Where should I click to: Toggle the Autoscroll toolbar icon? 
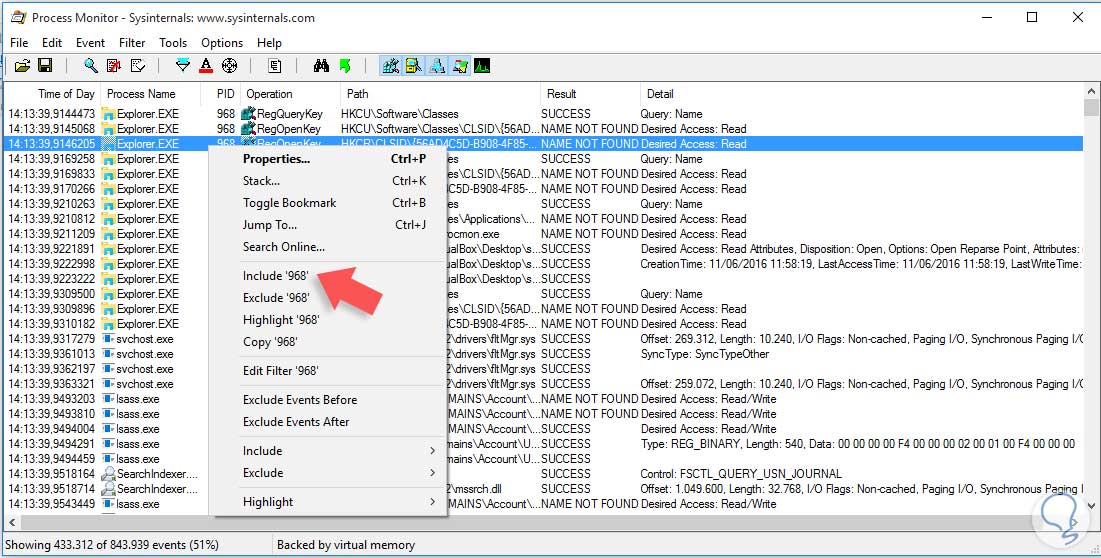click(114, 66)
